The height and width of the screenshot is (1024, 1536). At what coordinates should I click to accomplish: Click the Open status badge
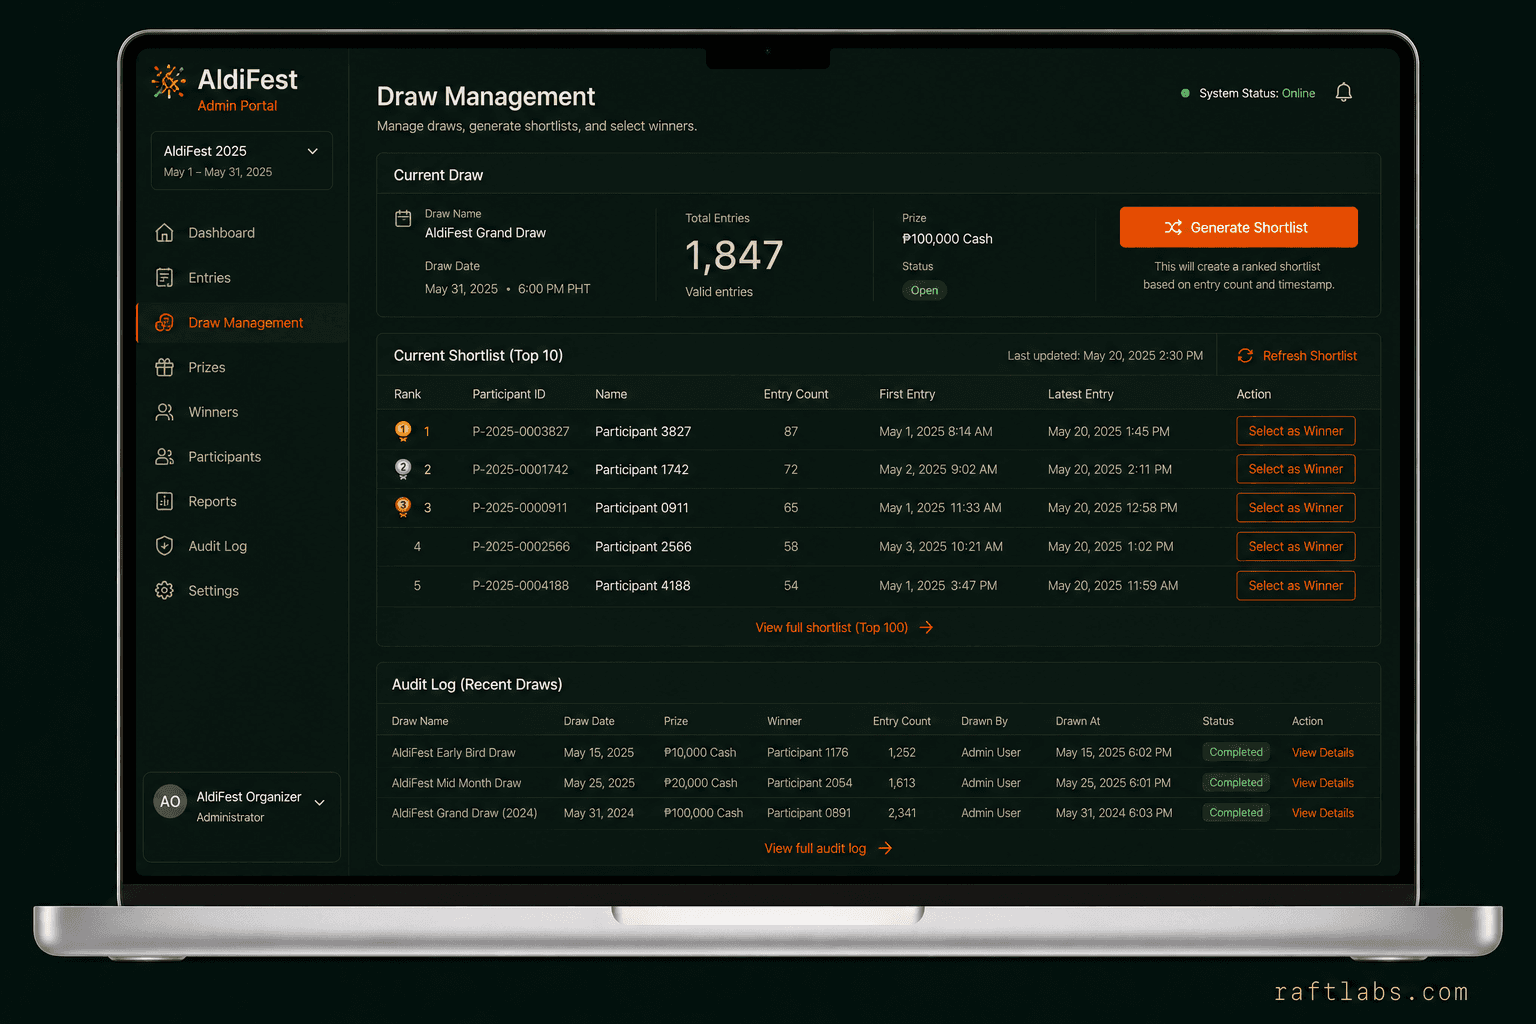tap(924, 291)
